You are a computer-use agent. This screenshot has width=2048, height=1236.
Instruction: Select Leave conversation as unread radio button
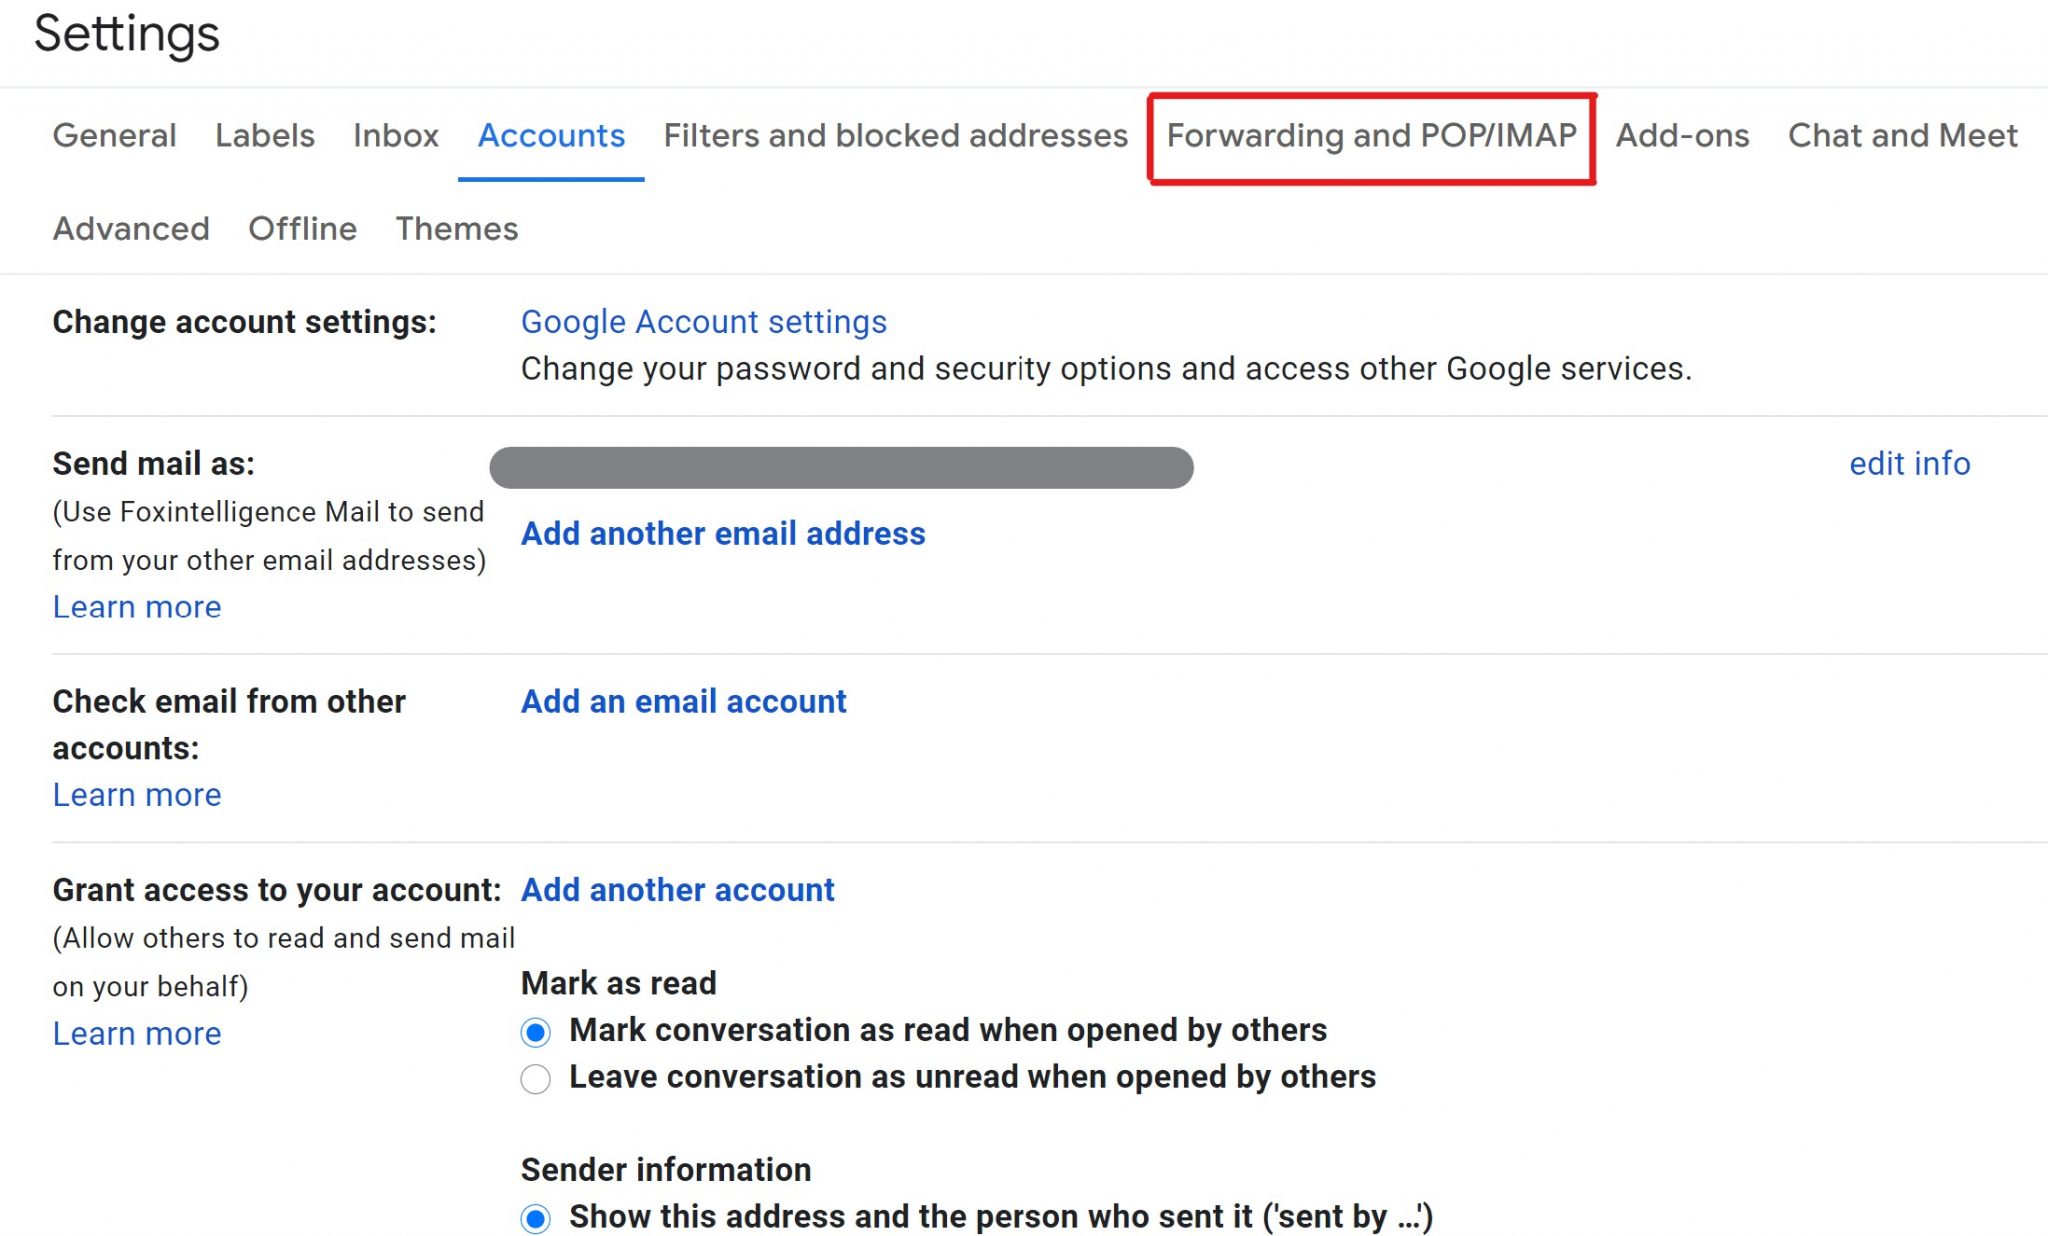click(534, 1079)
